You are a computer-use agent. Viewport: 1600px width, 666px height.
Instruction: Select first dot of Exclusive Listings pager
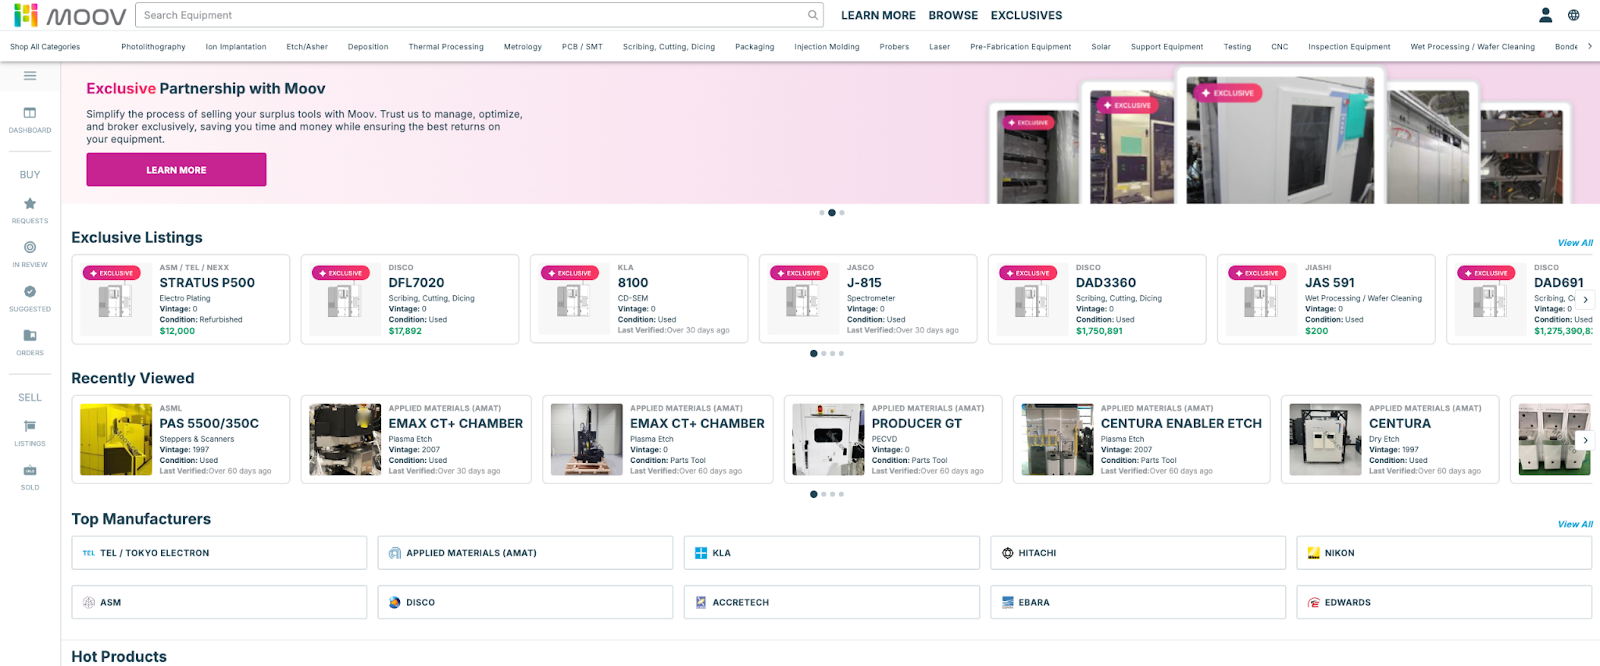(813, 353)
